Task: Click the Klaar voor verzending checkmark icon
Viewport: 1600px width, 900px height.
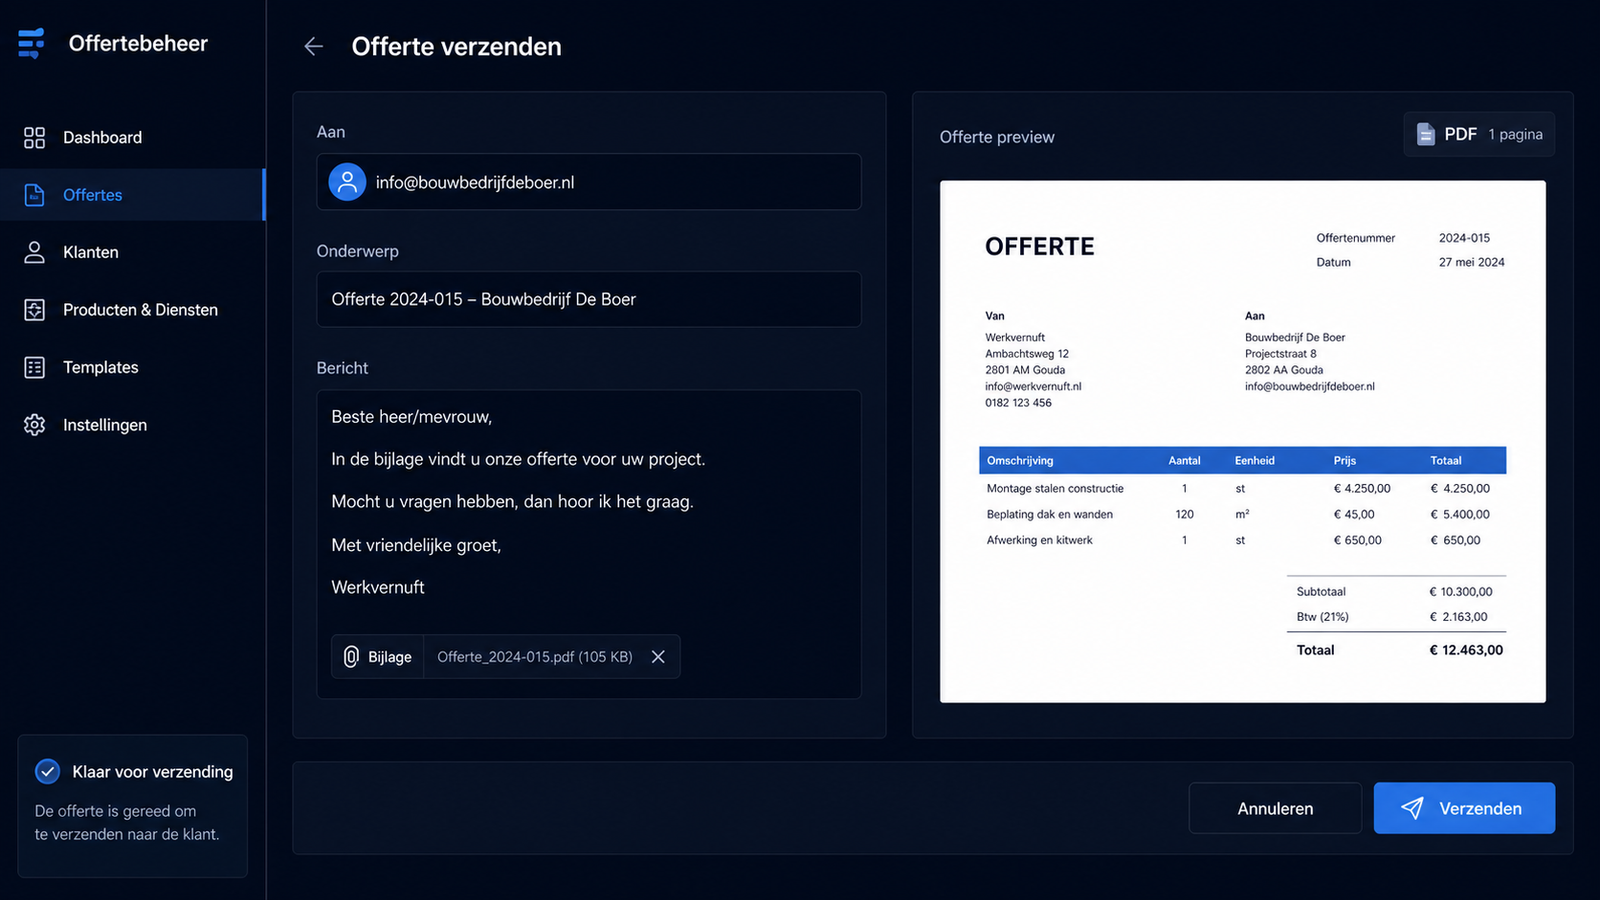Action: pyautogui.click(x=47, y=771)
